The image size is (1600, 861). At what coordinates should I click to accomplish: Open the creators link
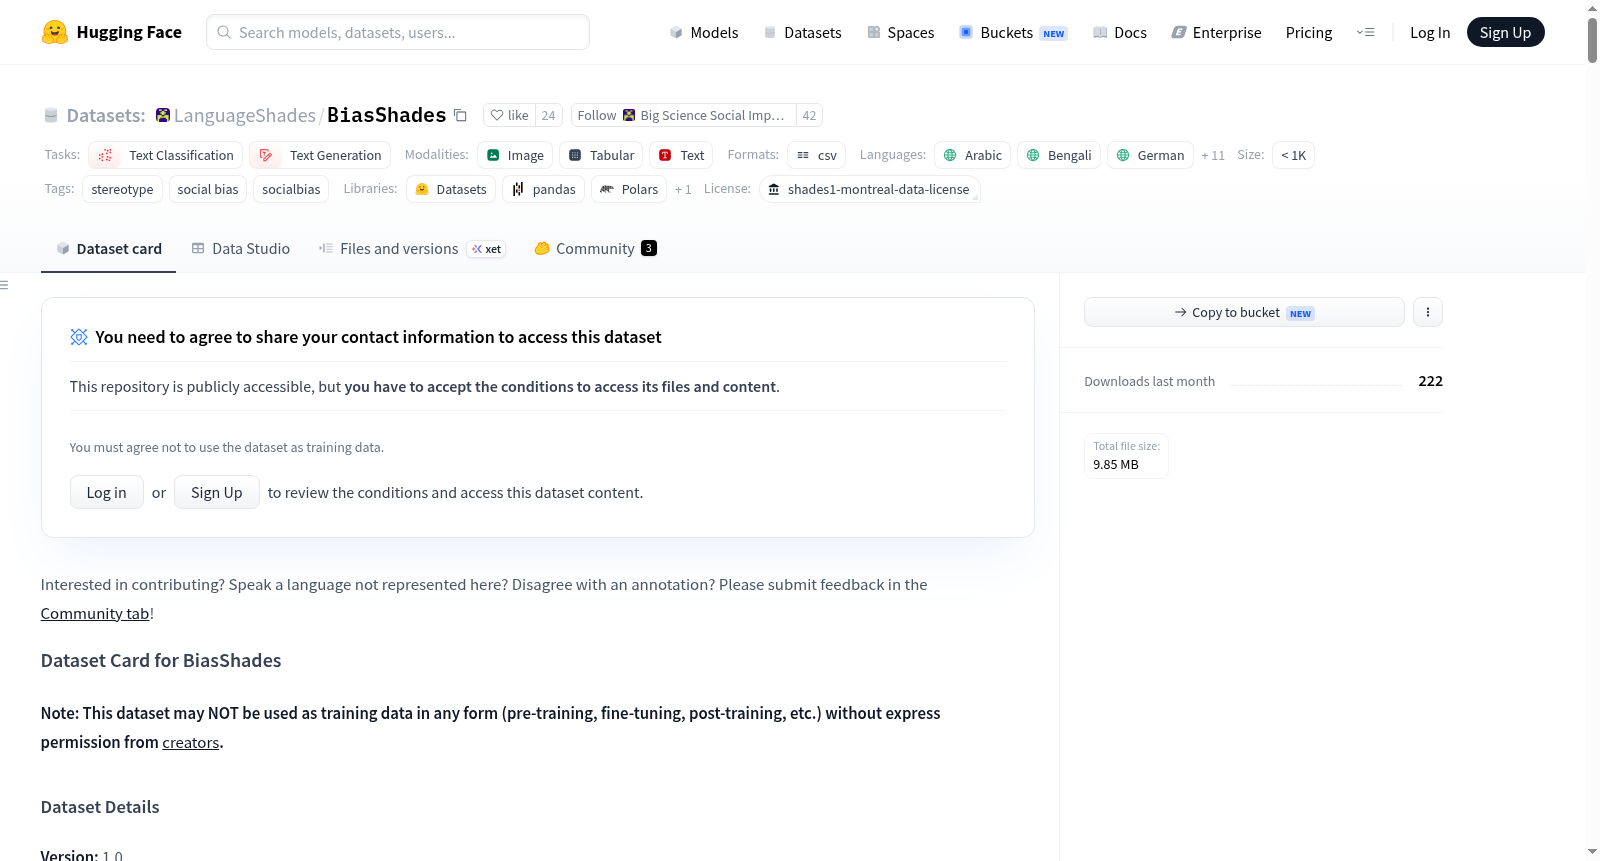191,743
